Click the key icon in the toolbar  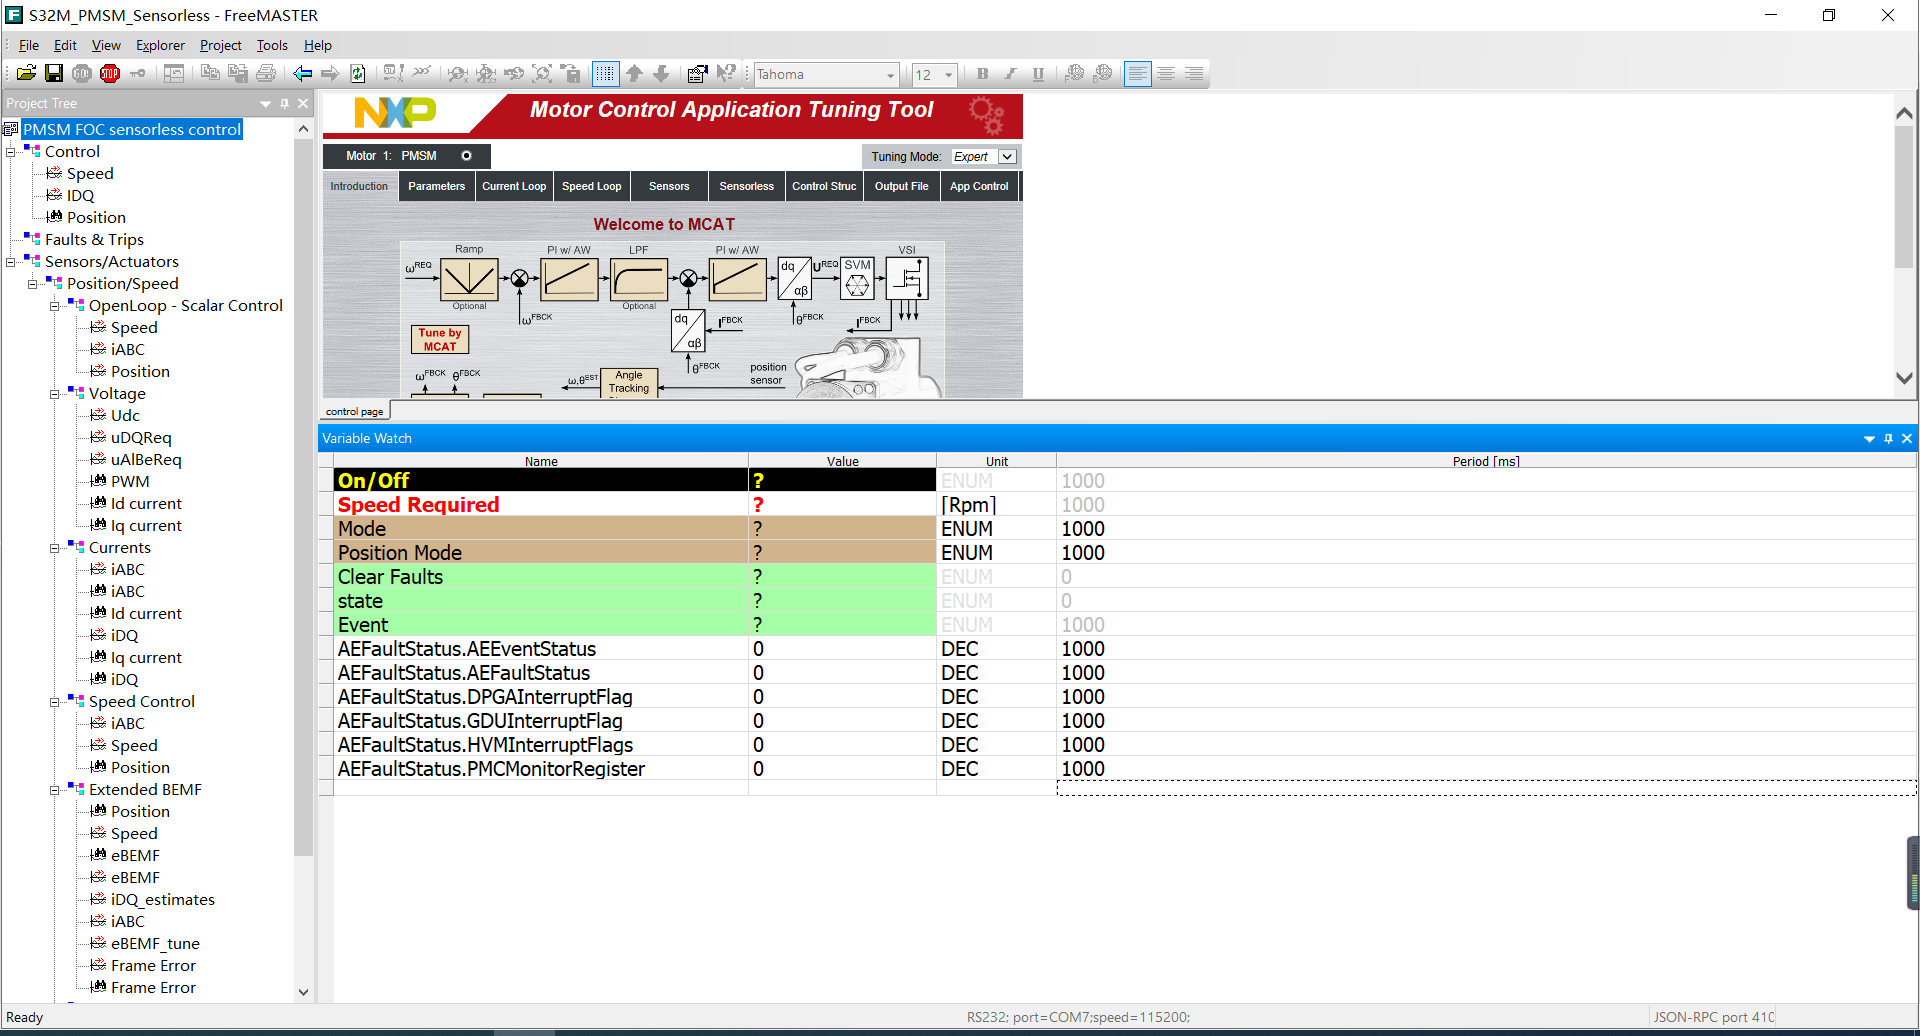coord(138,74)
